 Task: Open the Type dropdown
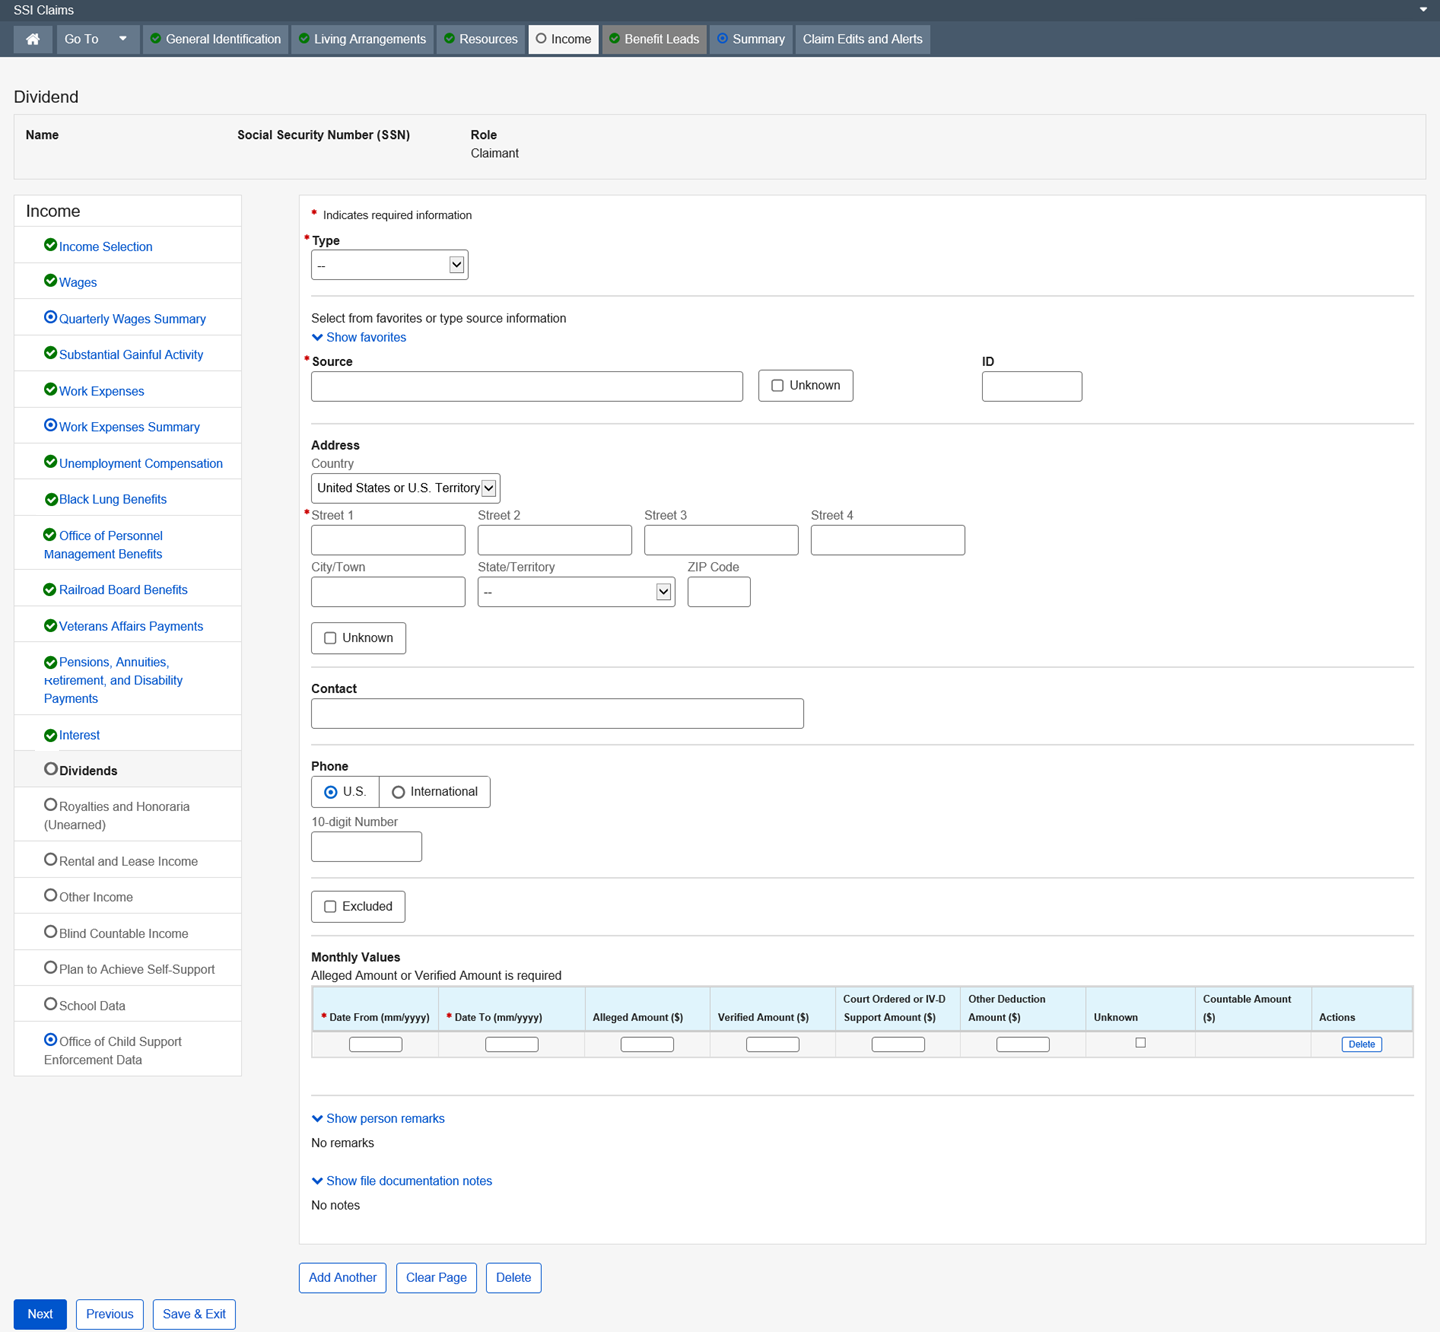(x=389, y=265)
